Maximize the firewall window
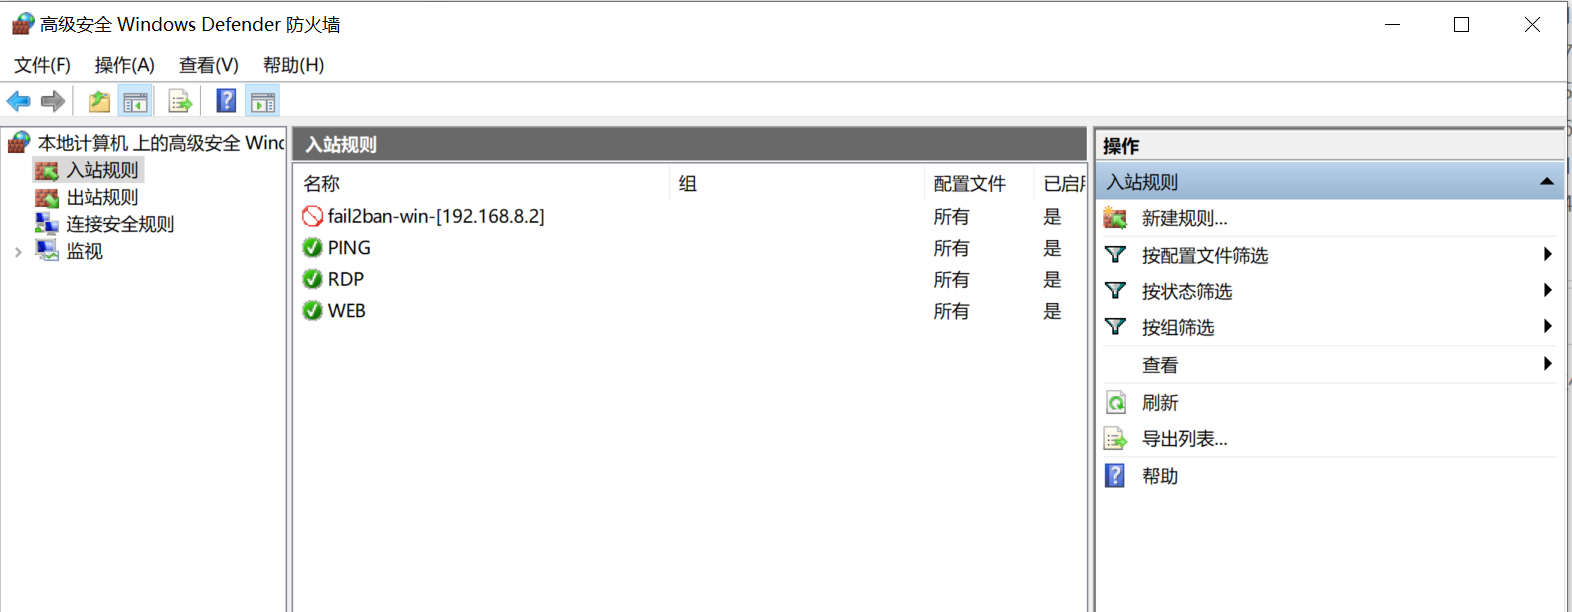This screenshot has width=1572, height=612. tap(1461, 24)
